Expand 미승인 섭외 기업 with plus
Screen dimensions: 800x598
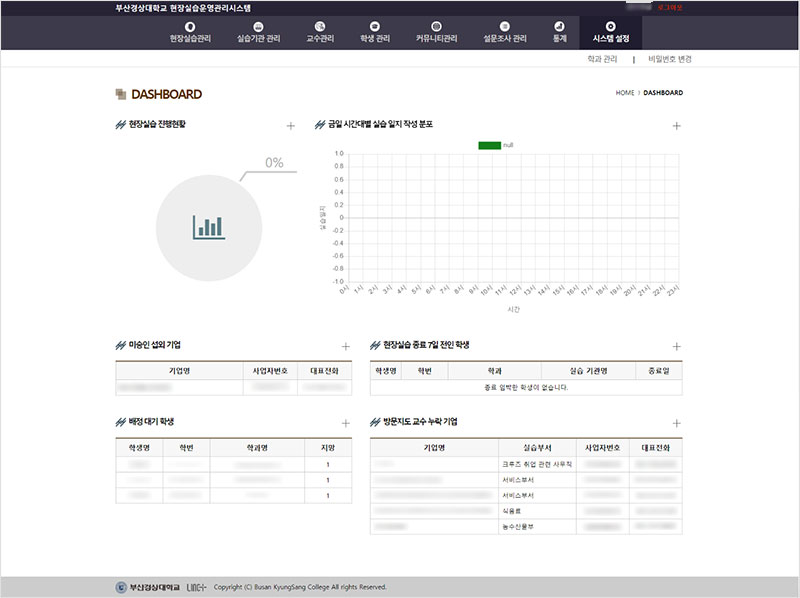click(345, 347)
